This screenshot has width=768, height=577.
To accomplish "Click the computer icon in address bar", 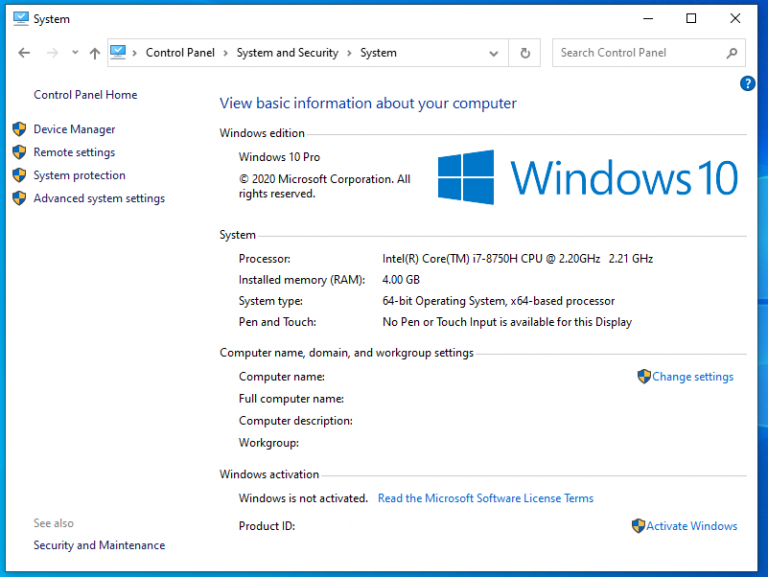I will pyautogui.click(x=118, y=52).
